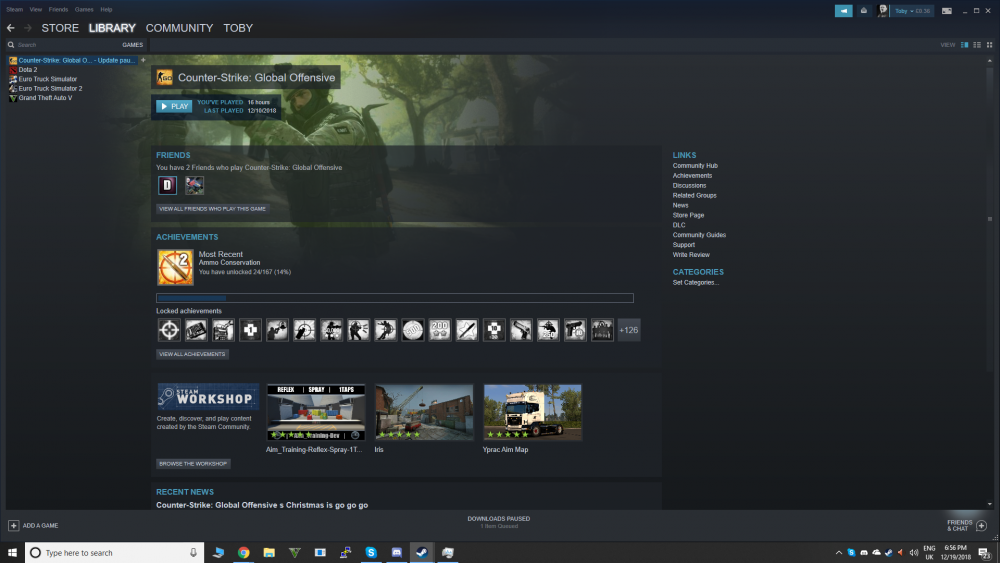Click the Toby profile avatar picture
Screen dimensions: 1000x563
[x=883, y=11]
